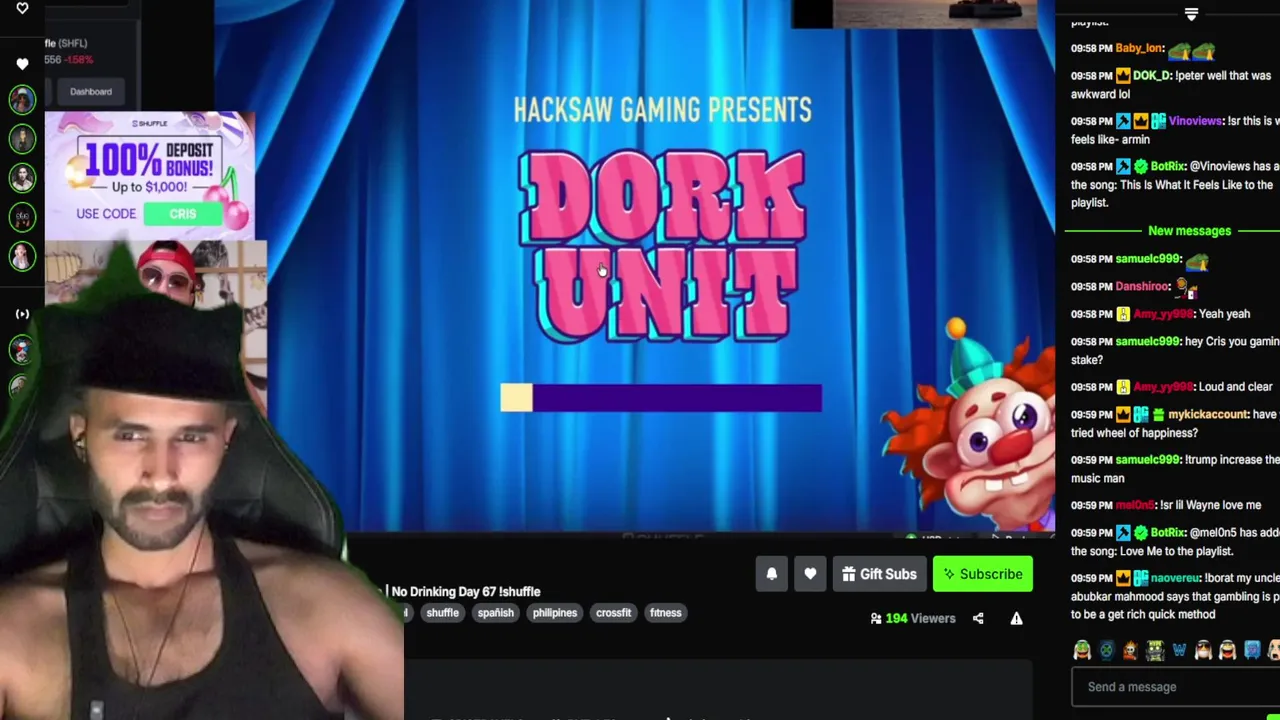Jump to New messages in chat
This screenshot has width=1280, height=720.
(x=1189, y=231)
